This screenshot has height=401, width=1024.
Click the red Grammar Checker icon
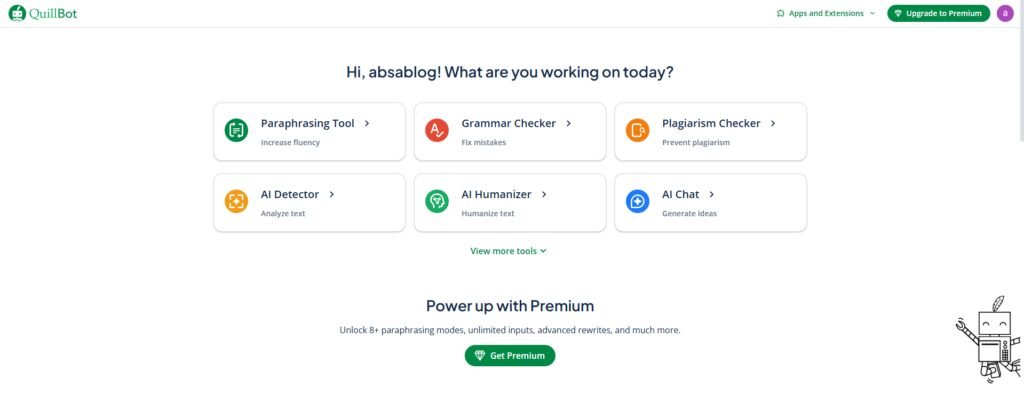pyautogui.click(x=437, y=130)
